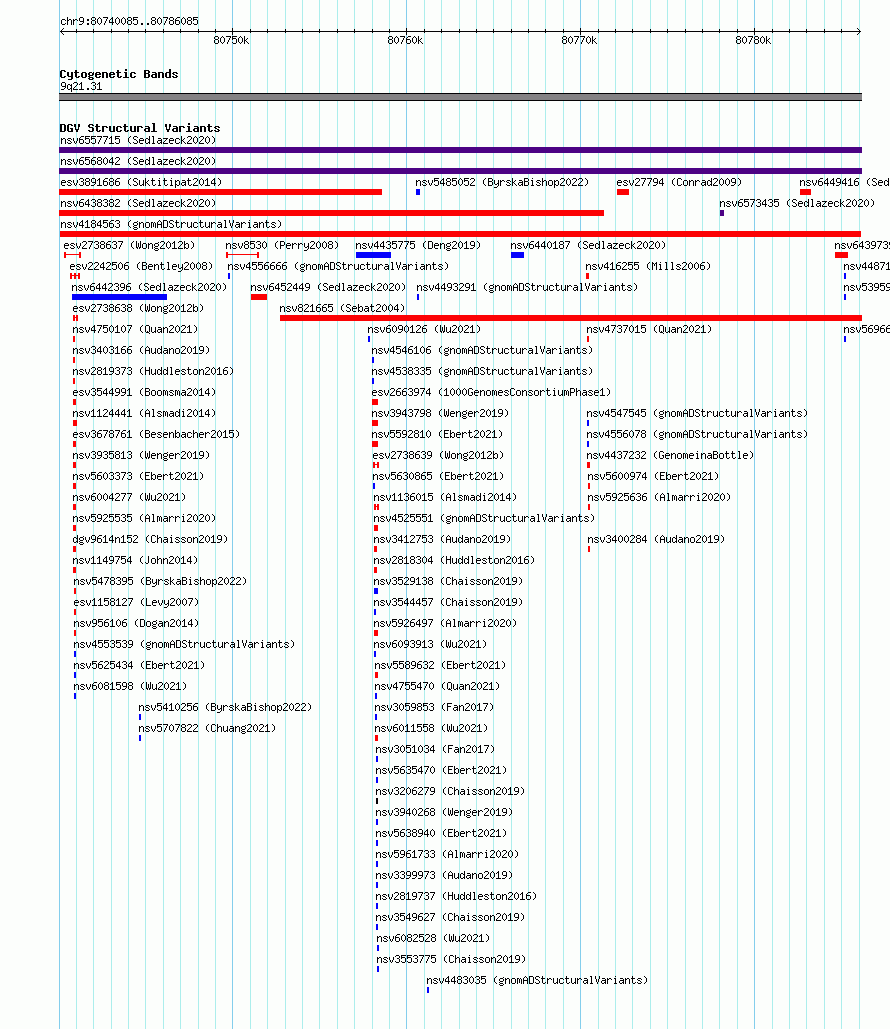Select the purple bar under nsv6568042
Viewport: 890px width, 1029px height.
[460, 171]
